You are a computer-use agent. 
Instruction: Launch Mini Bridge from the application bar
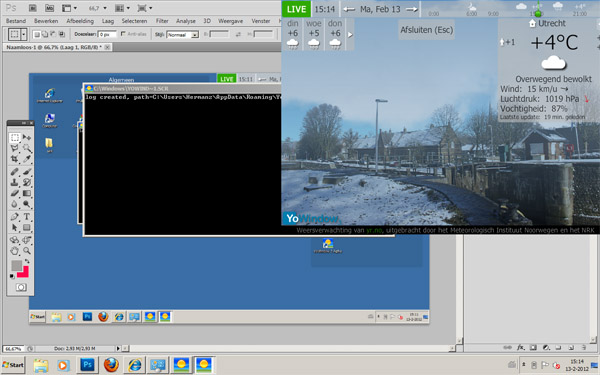click(49, 8)
